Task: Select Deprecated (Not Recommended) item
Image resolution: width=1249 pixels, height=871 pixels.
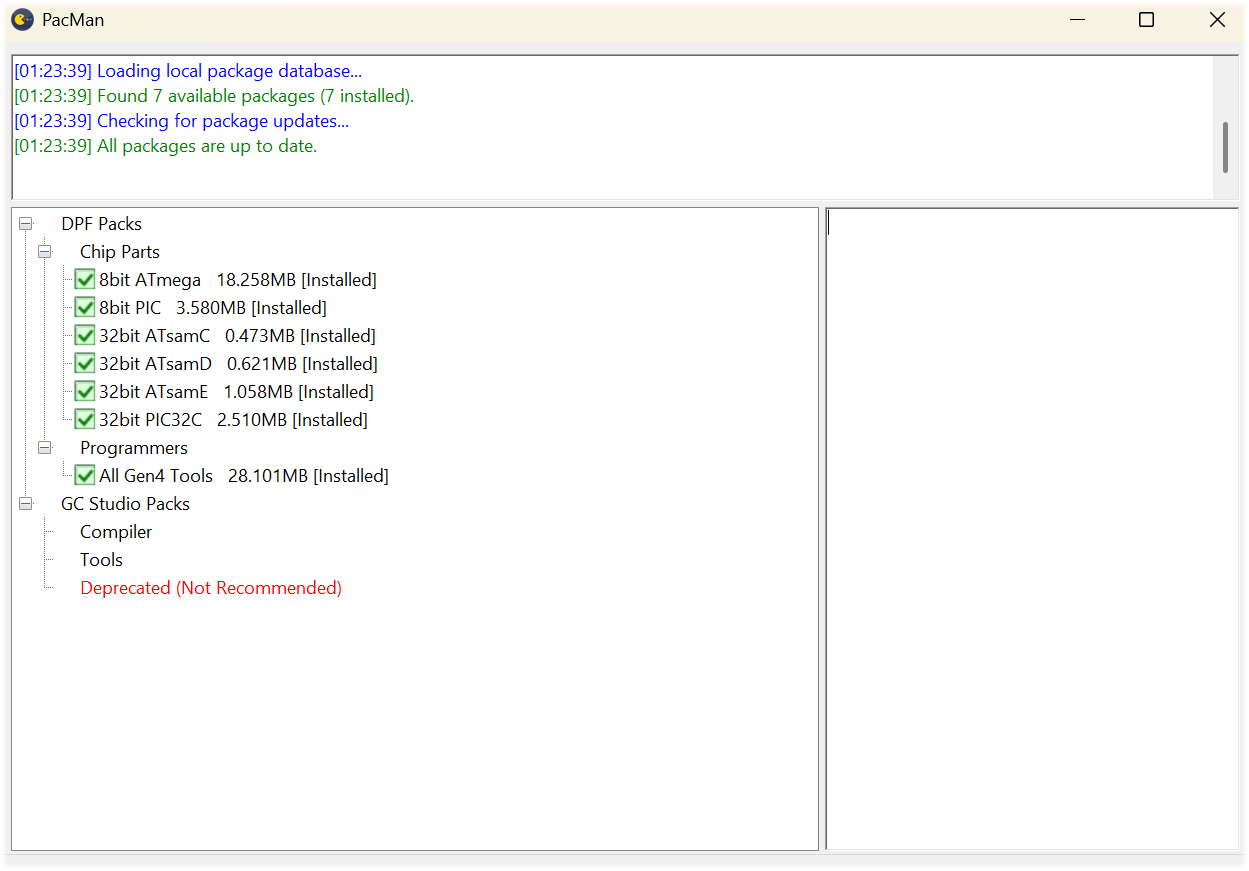Action: click(211, 588)
